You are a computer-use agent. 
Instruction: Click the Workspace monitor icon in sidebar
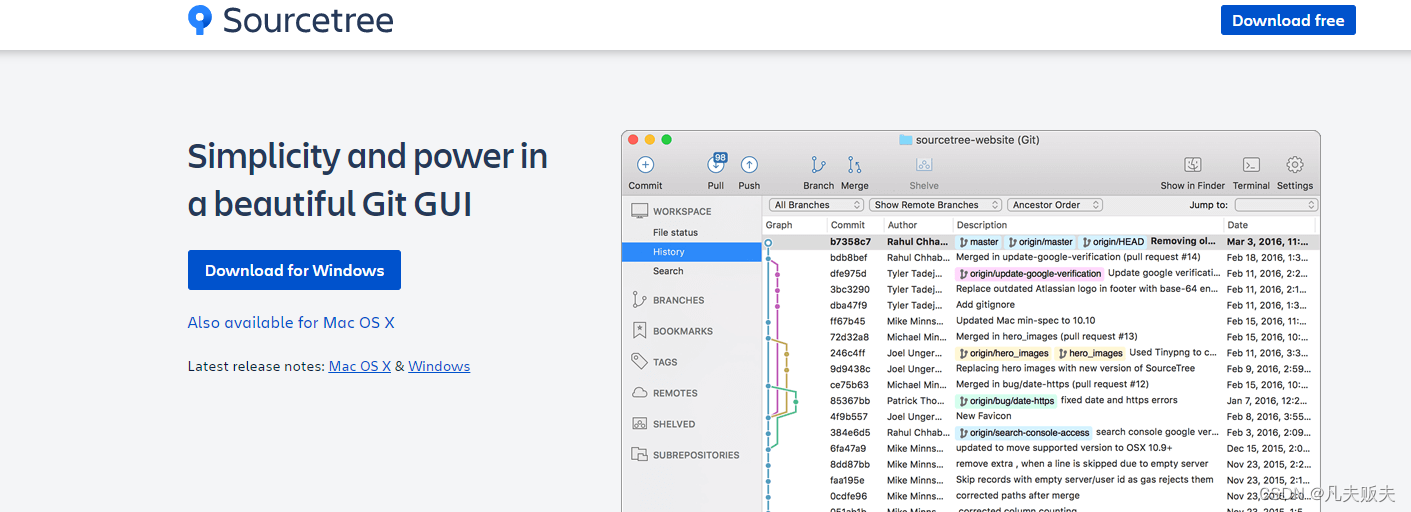click(x=640, y=211)
